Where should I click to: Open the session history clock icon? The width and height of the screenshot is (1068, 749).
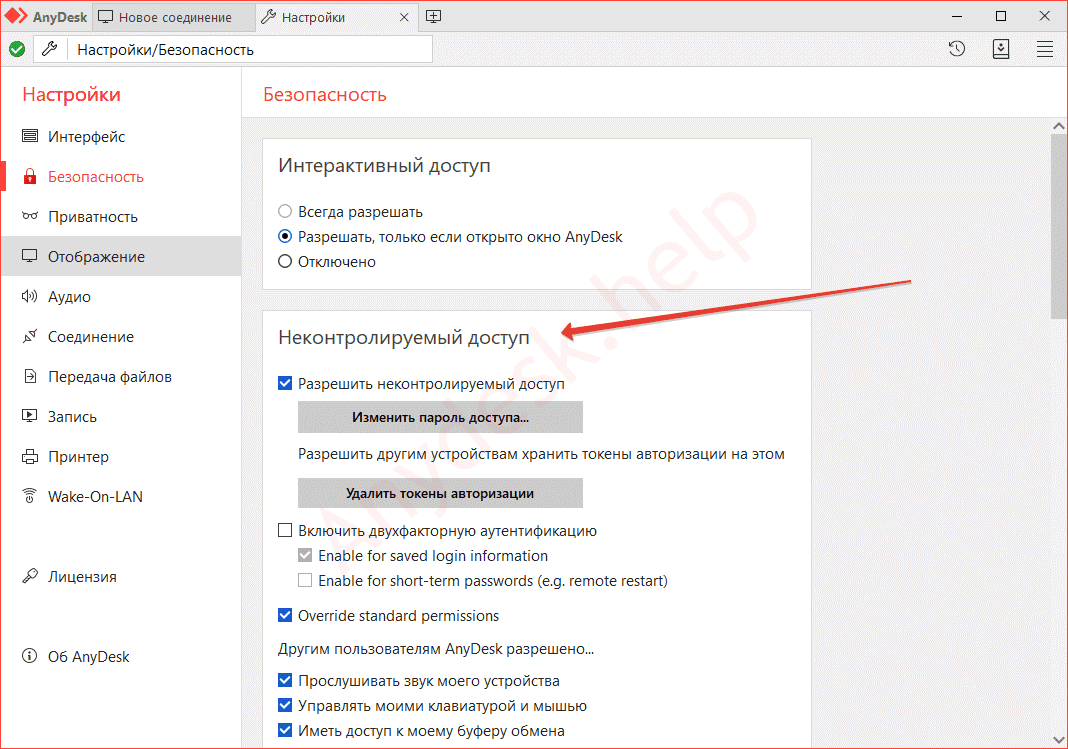click(956, 49)
